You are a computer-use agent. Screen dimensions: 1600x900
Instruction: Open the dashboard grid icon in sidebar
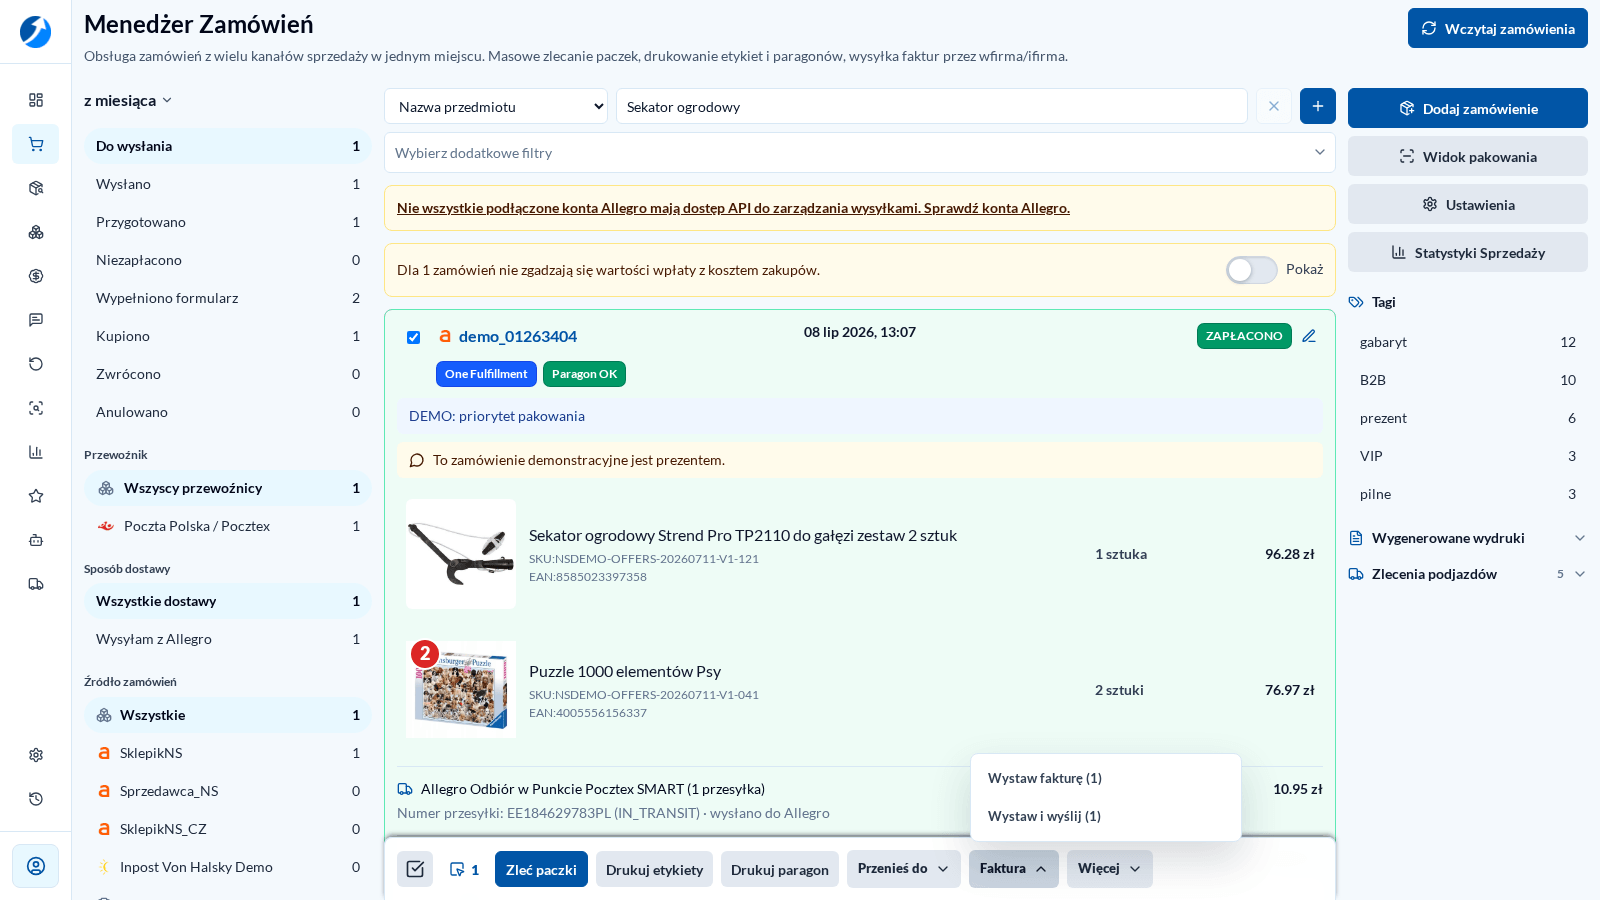36,100
